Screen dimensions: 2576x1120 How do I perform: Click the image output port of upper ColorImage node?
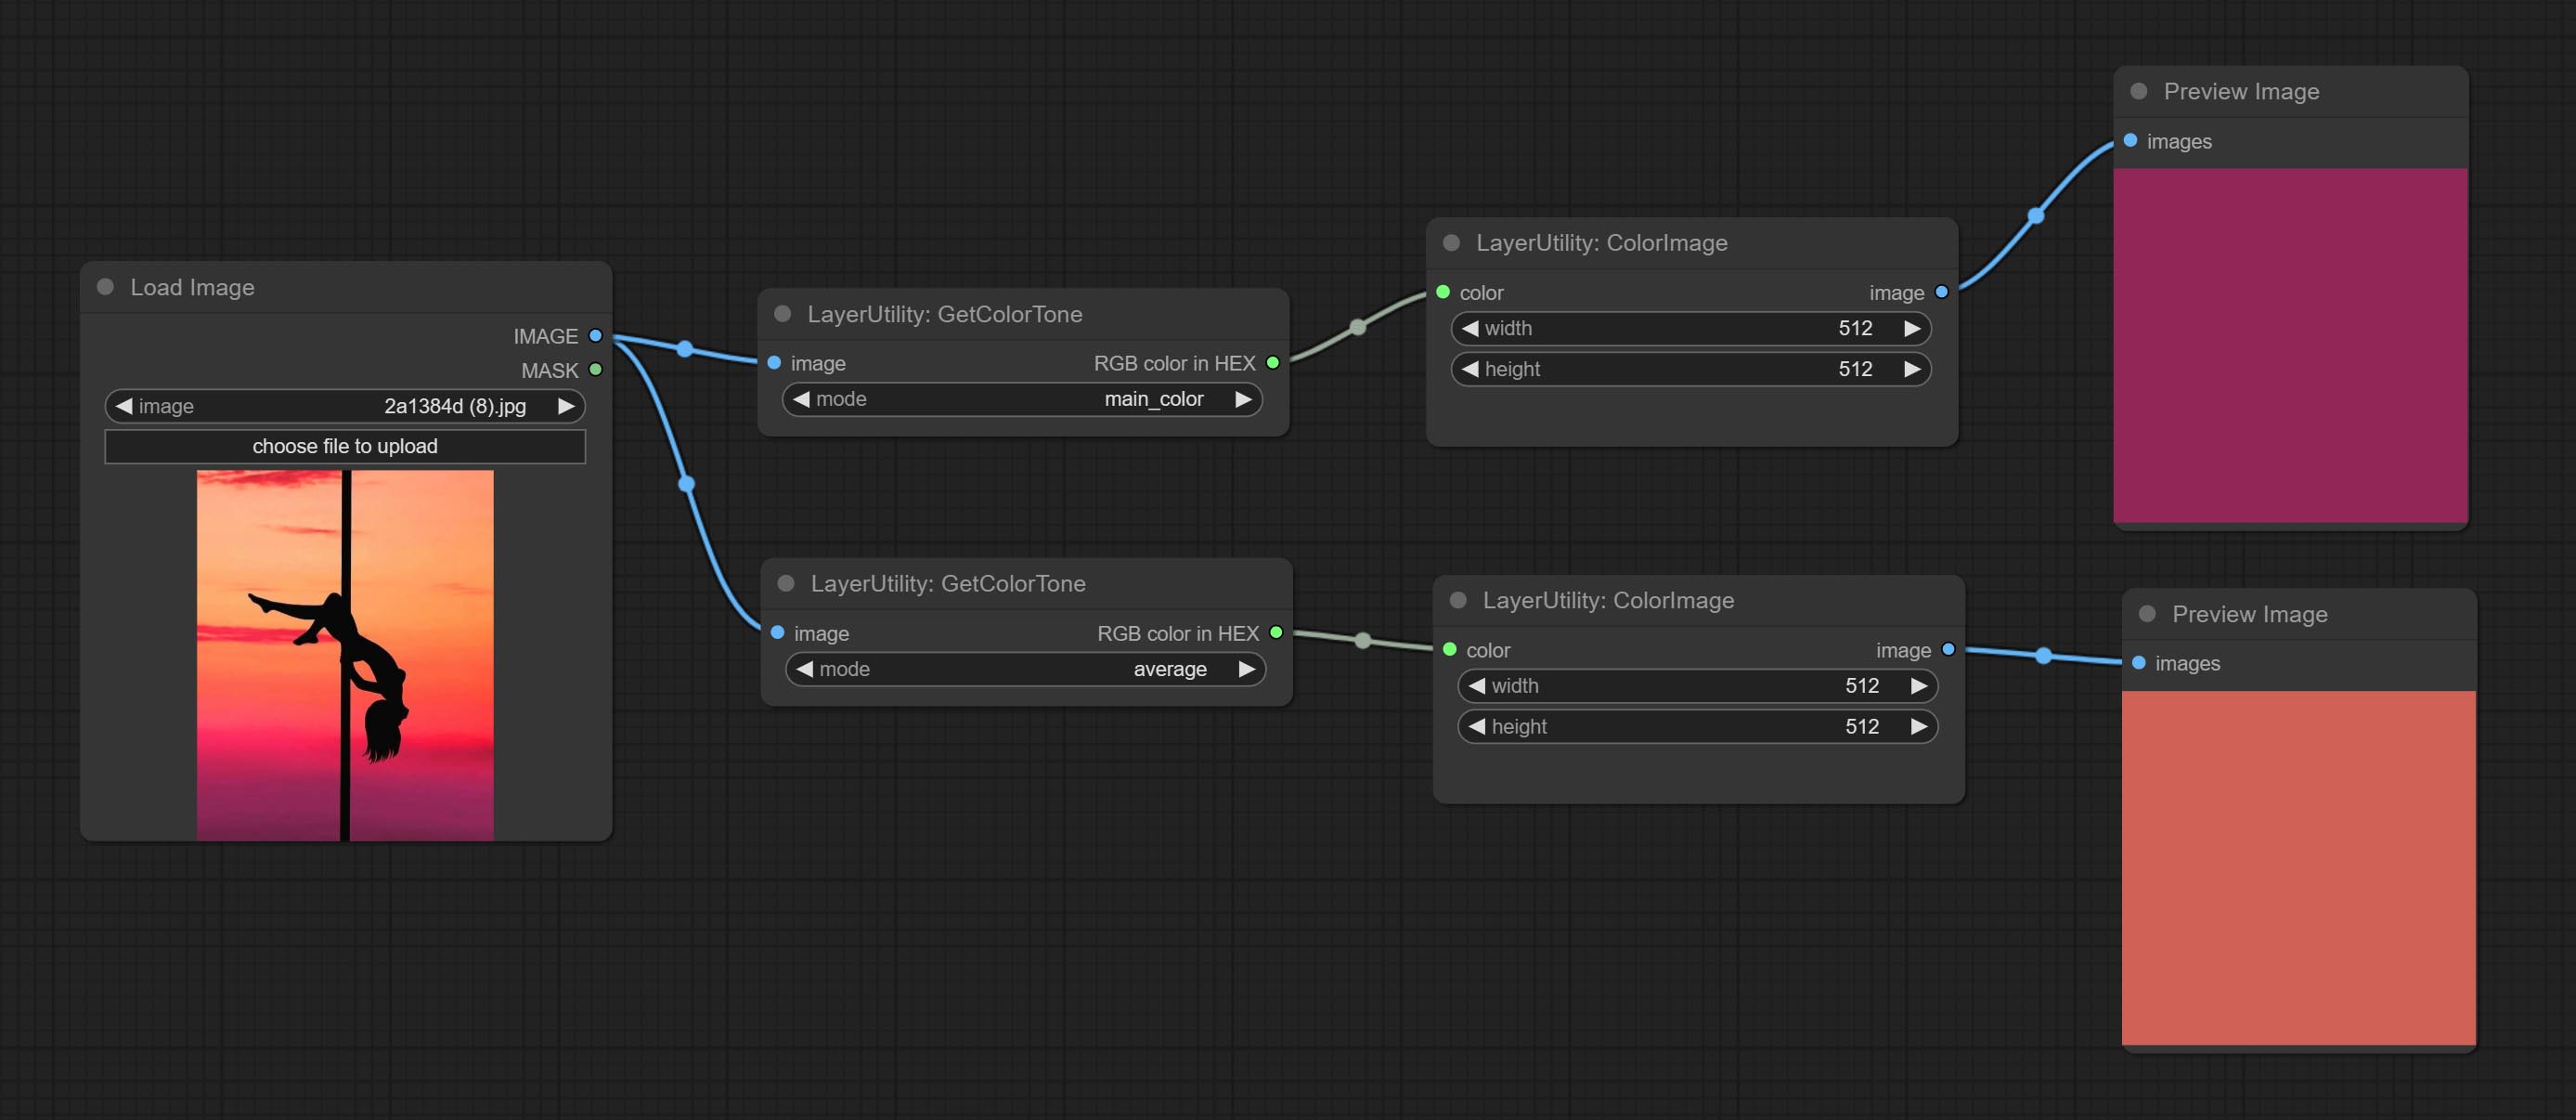(x=1941, y=292)
